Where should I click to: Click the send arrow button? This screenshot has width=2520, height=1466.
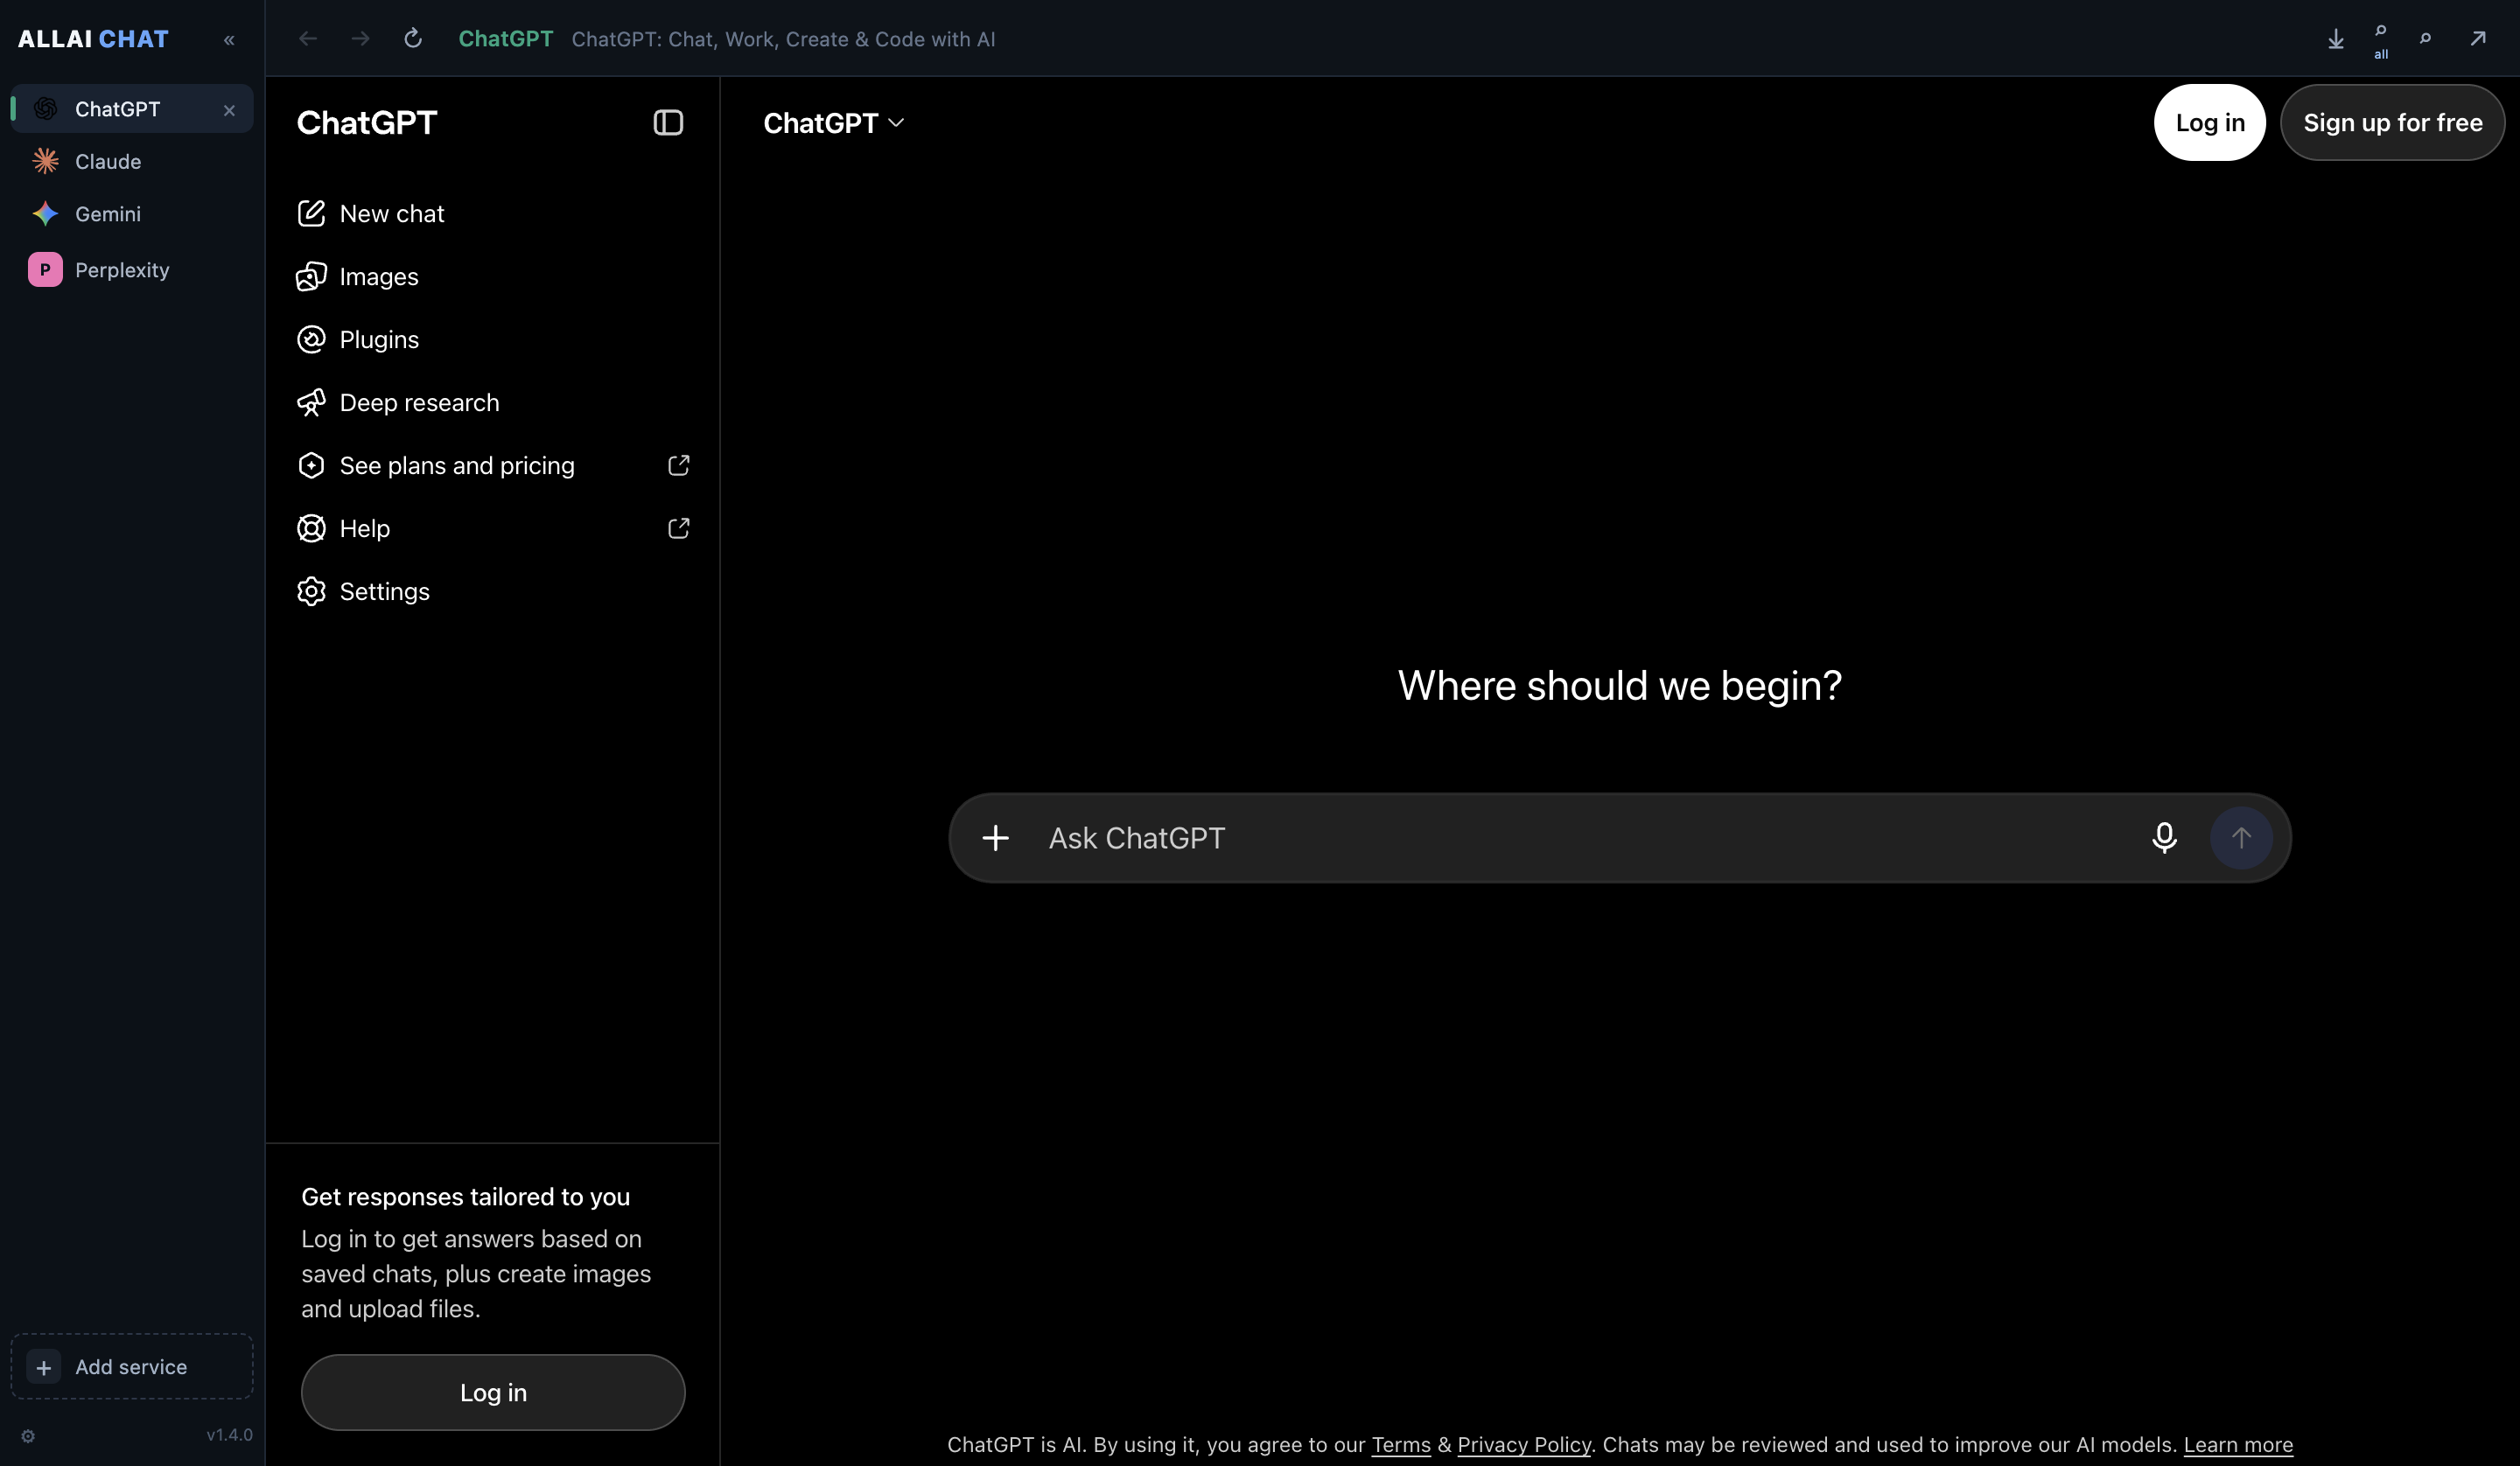(2241, 838)
